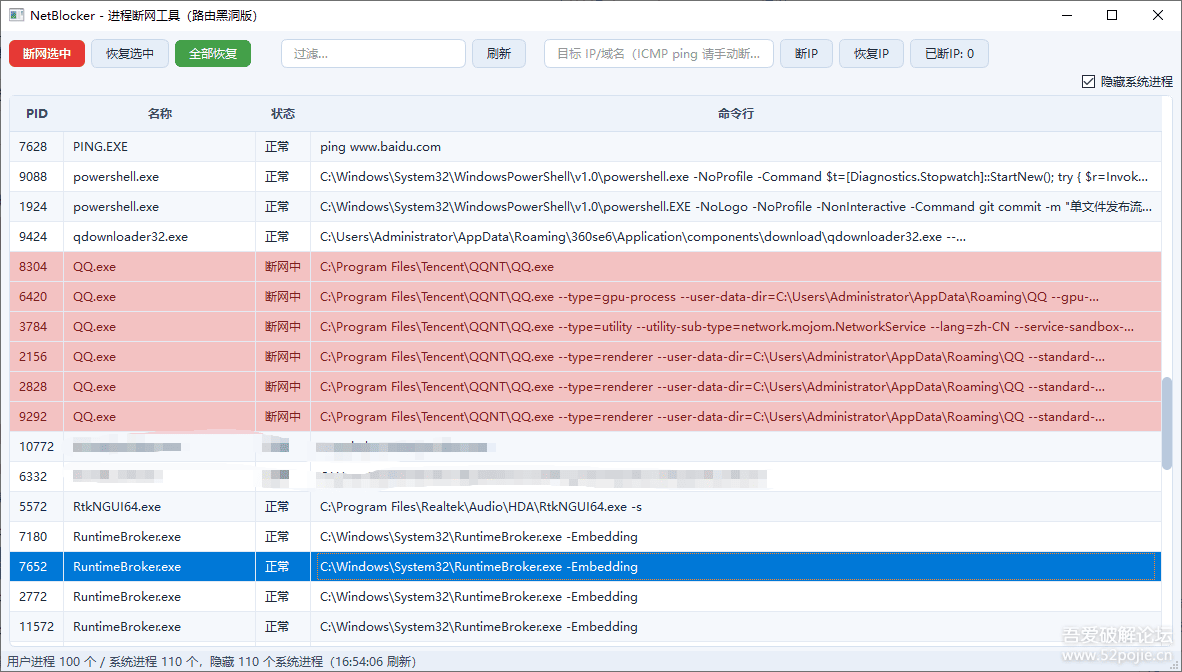Click PID 9292 cell
Screen dimensions: 1182x672
37,417
